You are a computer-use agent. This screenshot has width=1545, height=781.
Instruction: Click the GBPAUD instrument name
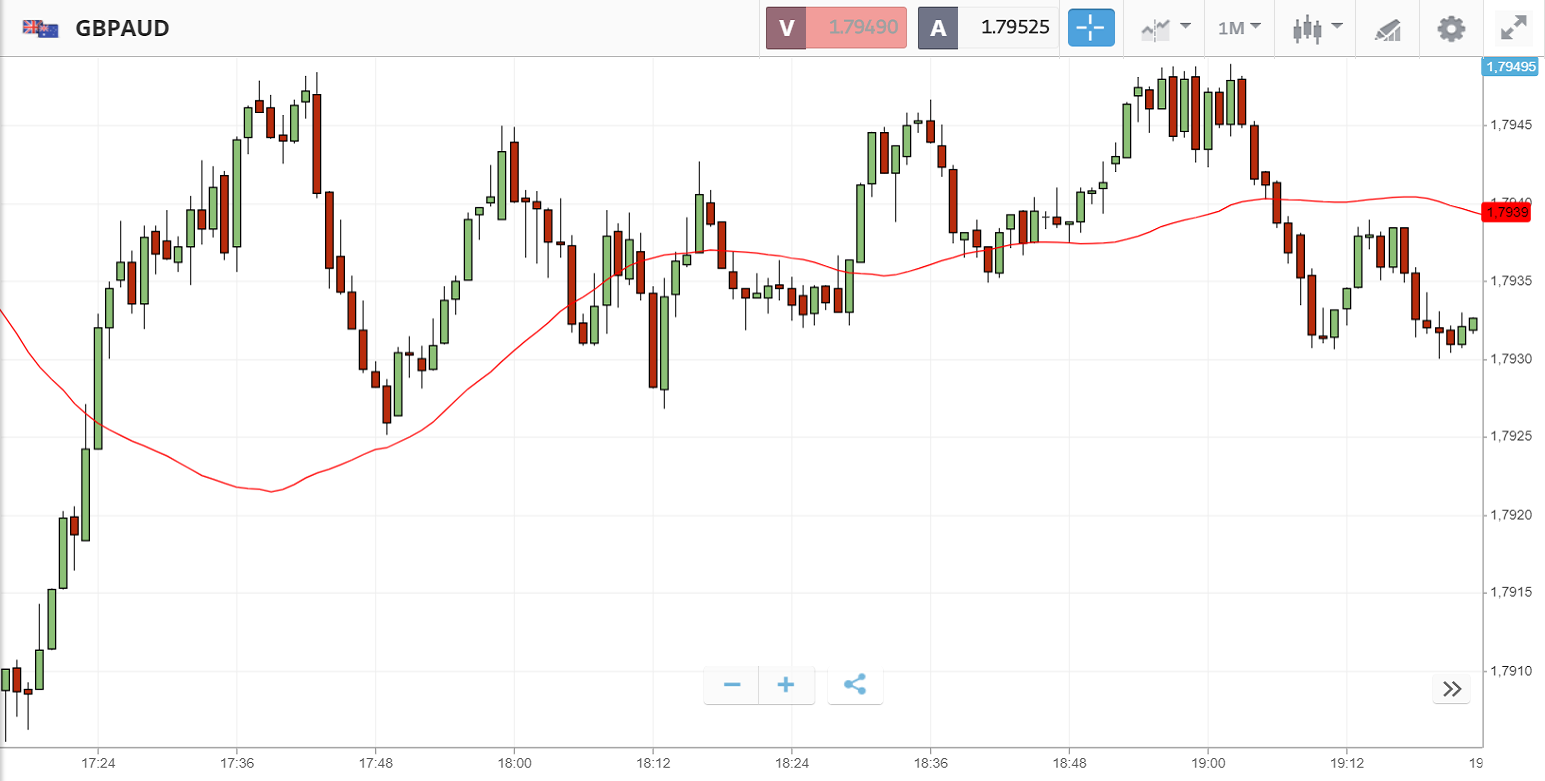122,28
